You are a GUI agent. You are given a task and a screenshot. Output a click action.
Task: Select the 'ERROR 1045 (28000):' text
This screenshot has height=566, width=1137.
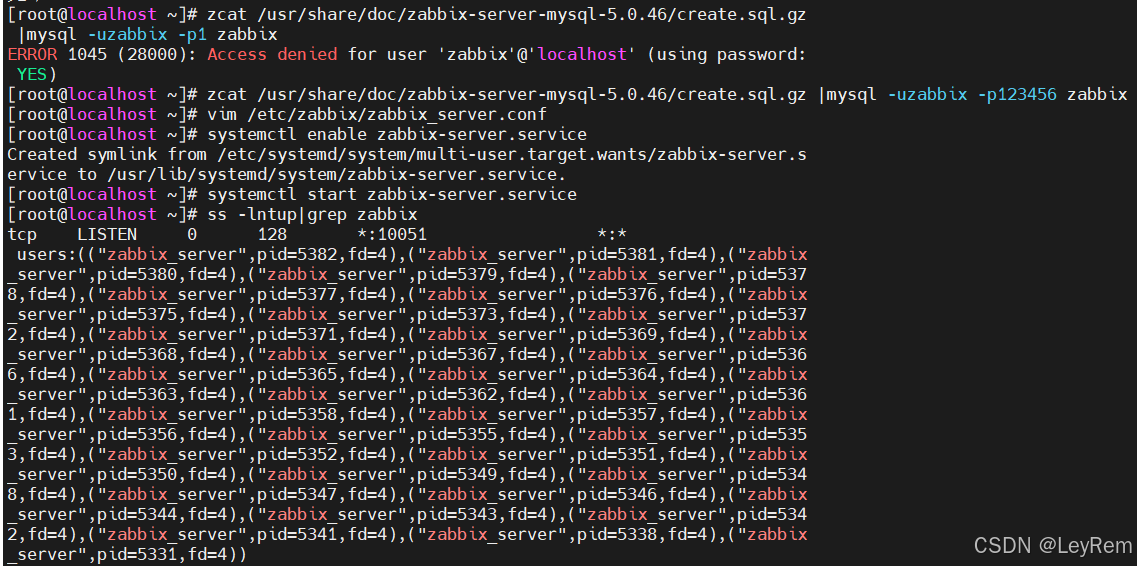pyautogui.click(x=103, y=54)
